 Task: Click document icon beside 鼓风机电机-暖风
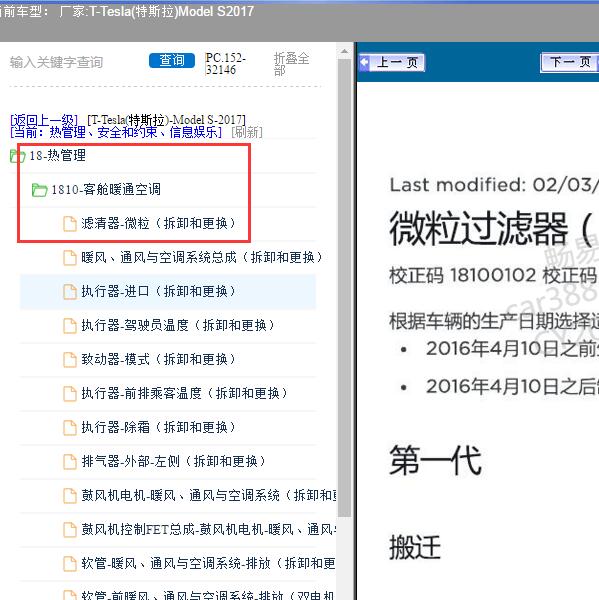tap(70, 496)
